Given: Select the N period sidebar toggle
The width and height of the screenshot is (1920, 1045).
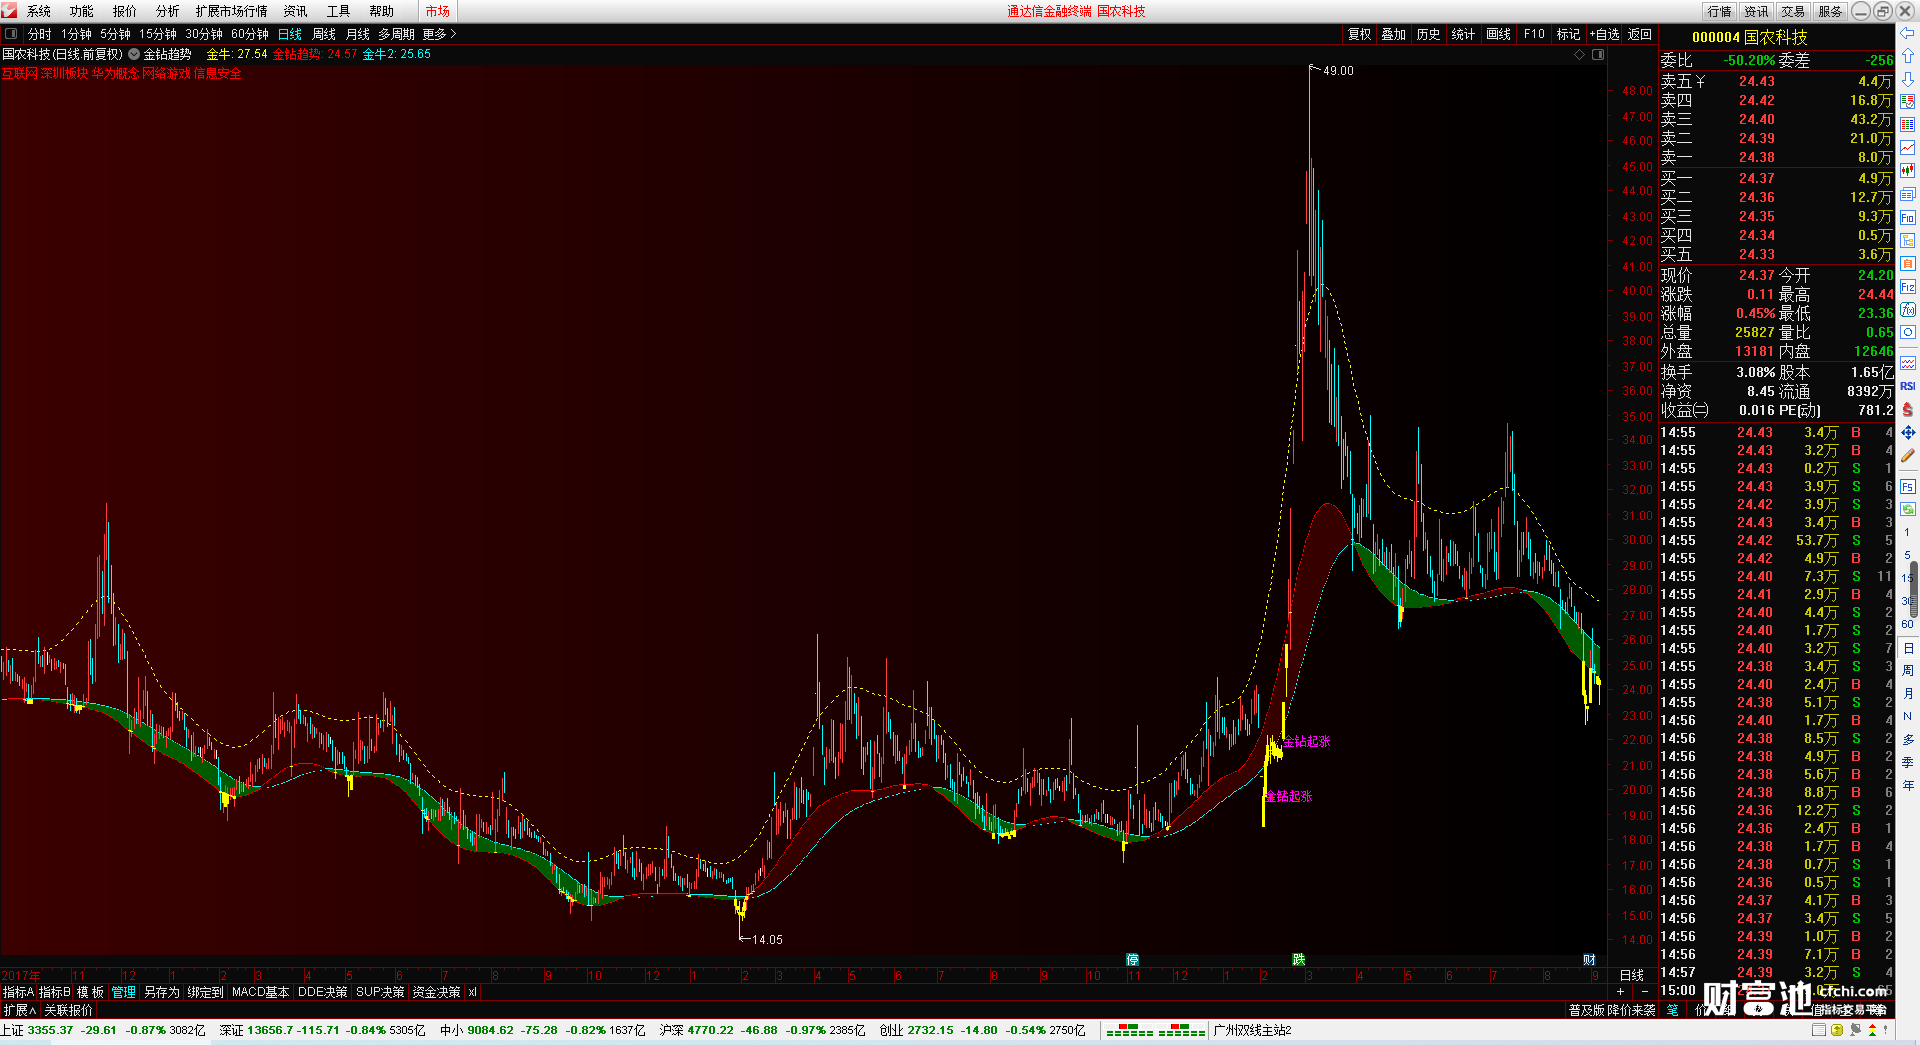Looking at the screenshot, I should 1907,717.
